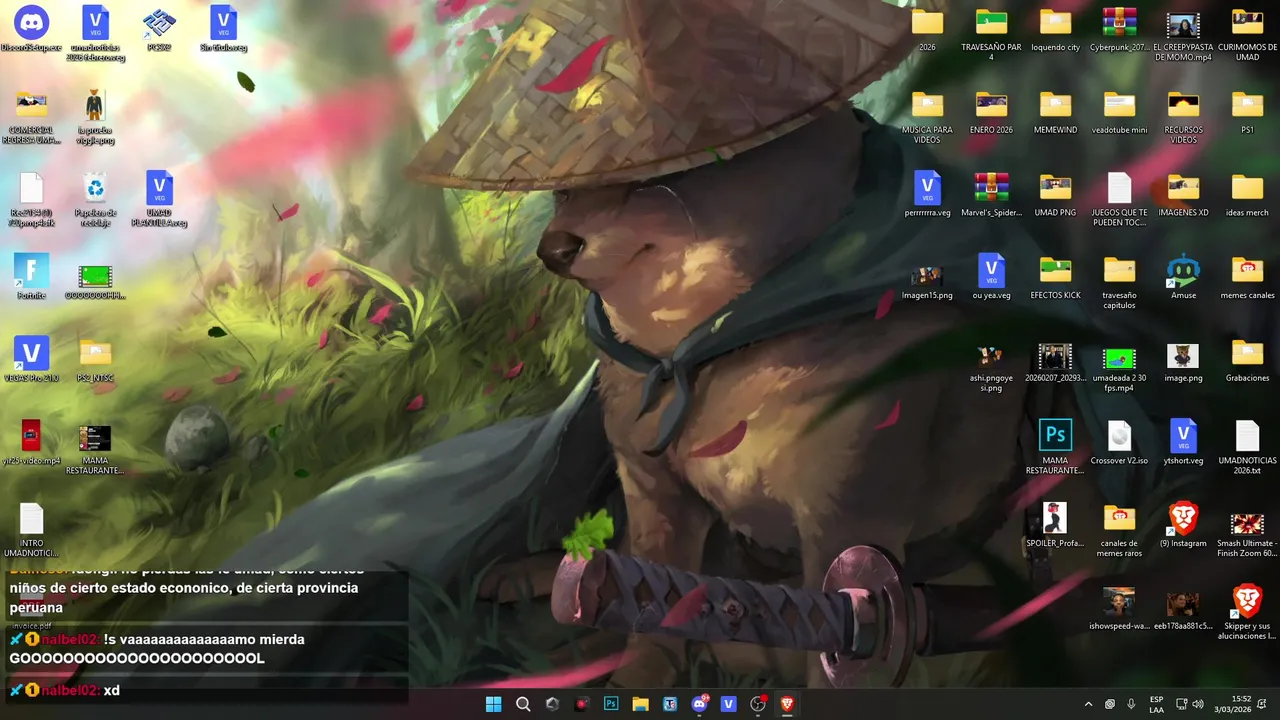
Task: Show hidden system tray icons
Action: point(1089,704)
